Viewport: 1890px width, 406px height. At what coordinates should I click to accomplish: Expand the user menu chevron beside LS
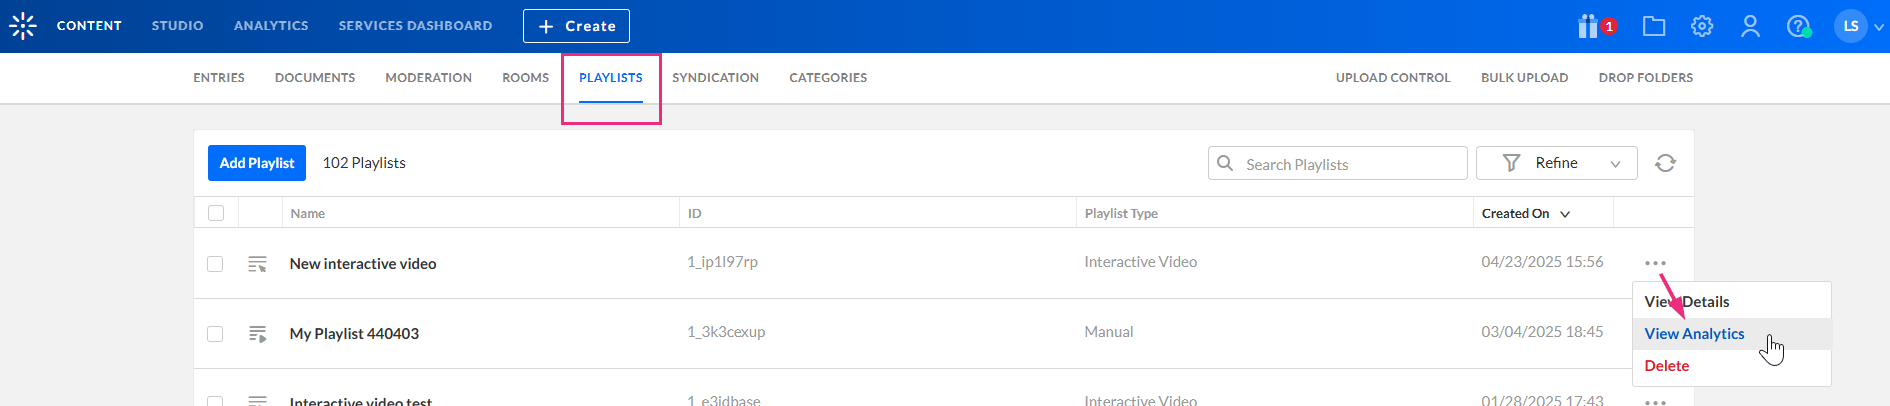[1879, 27]
